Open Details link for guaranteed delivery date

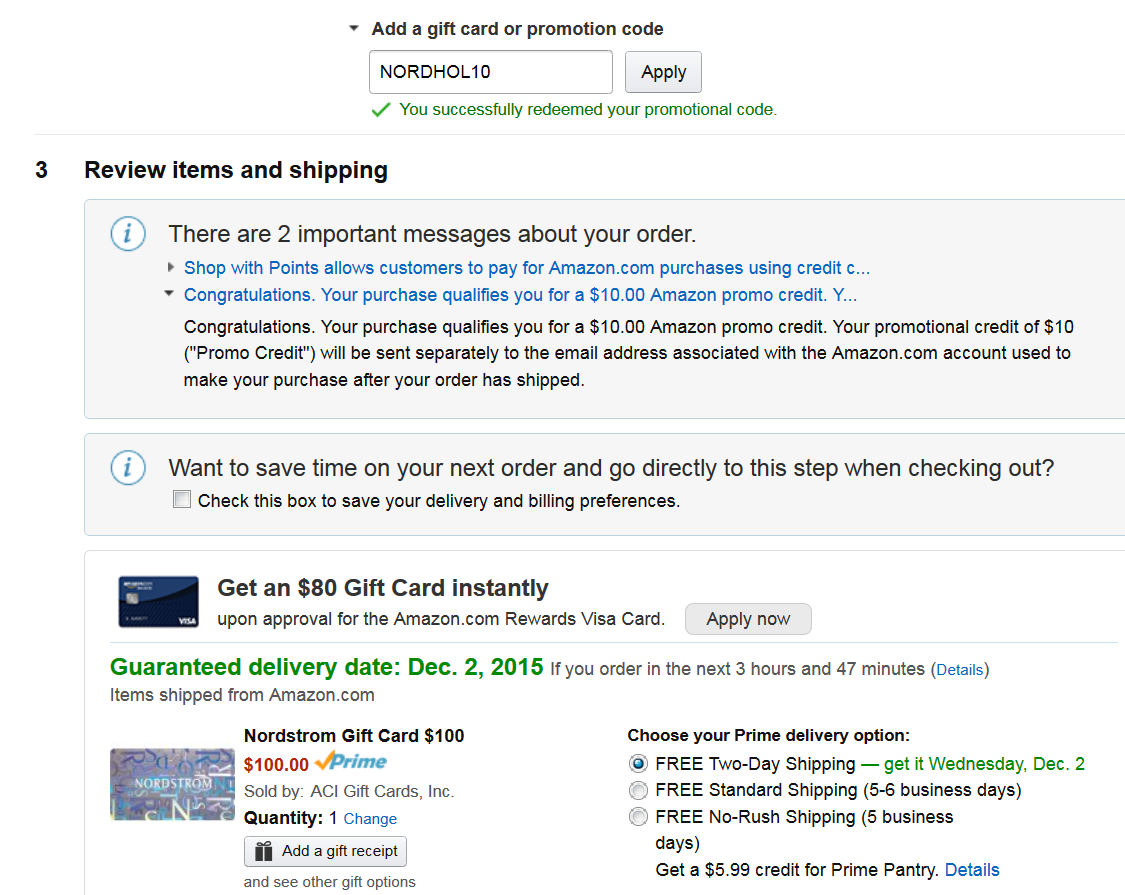click(x=959, y=670)
